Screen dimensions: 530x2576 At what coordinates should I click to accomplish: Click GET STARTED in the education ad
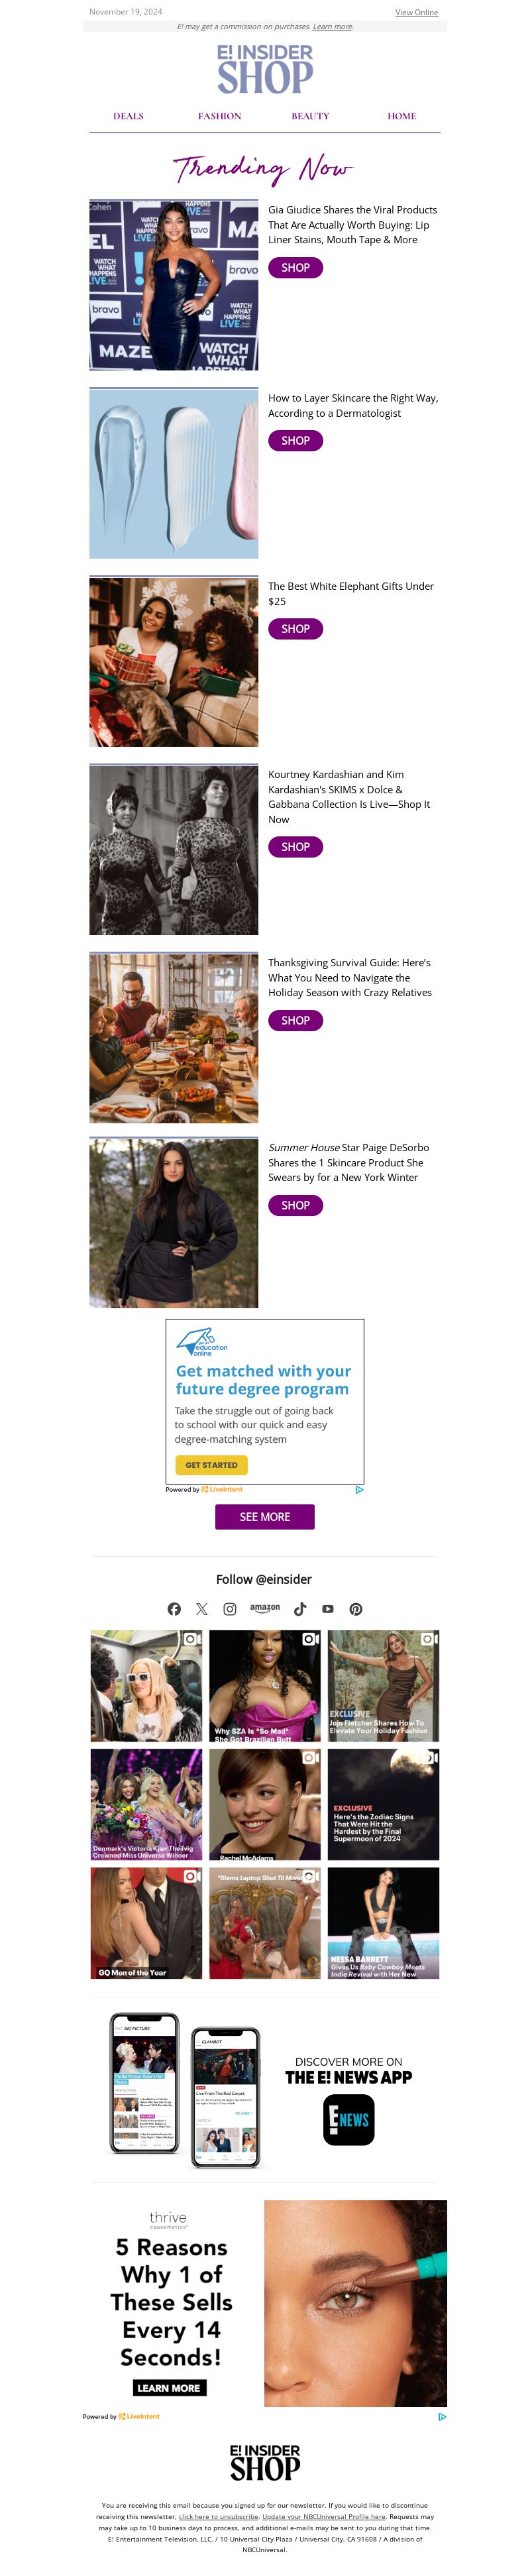click(211, 1465)
